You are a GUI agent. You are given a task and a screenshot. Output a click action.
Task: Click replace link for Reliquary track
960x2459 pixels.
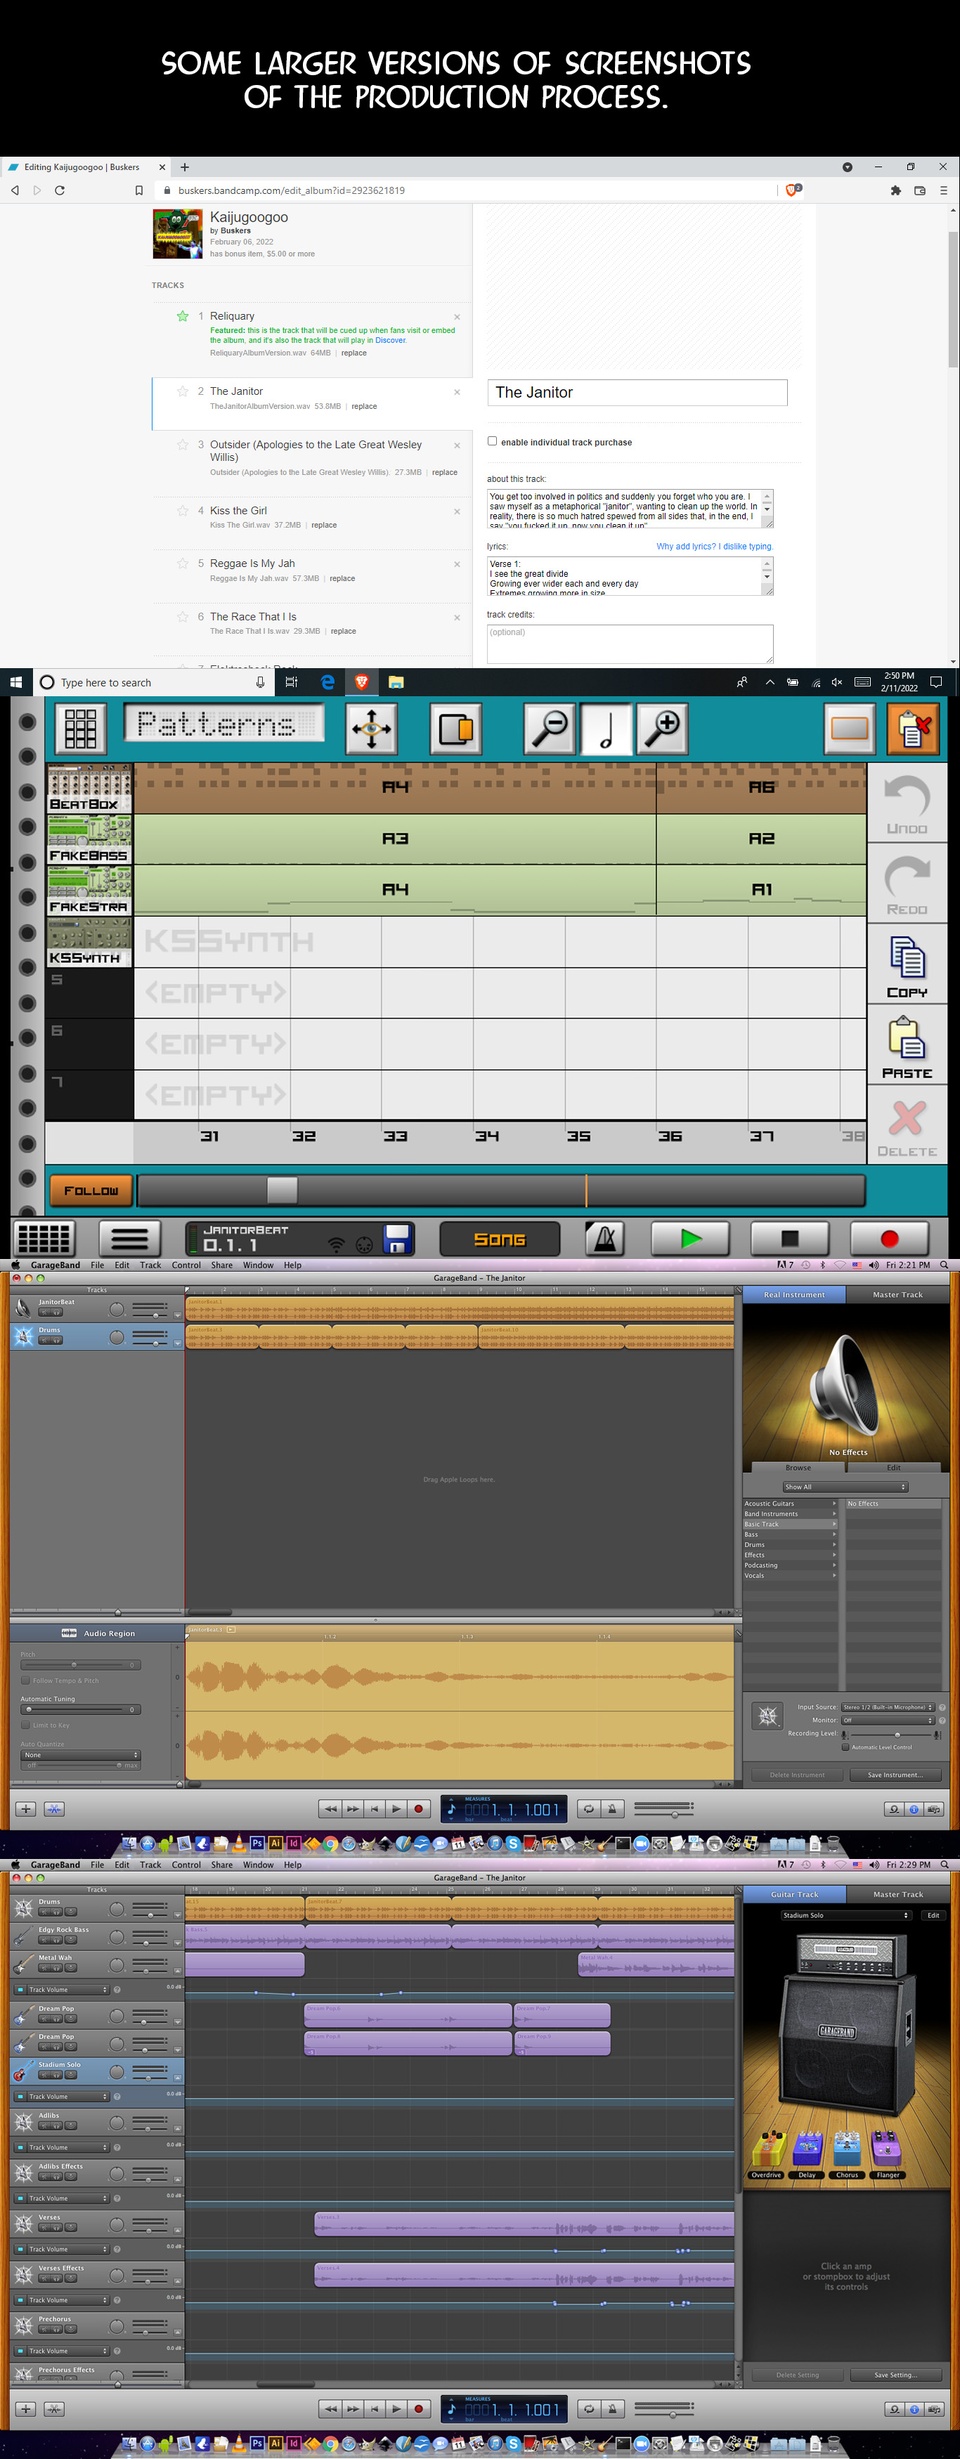(x=354, y=353)
